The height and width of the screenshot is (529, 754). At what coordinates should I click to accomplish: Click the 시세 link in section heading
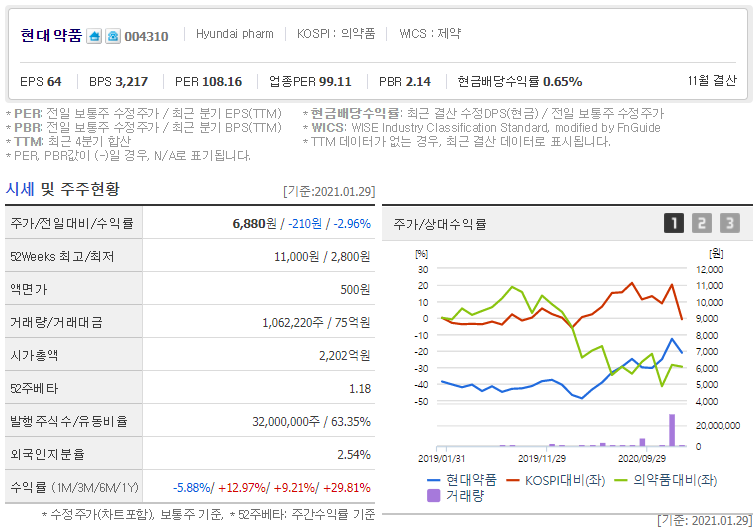click(20, 189)
